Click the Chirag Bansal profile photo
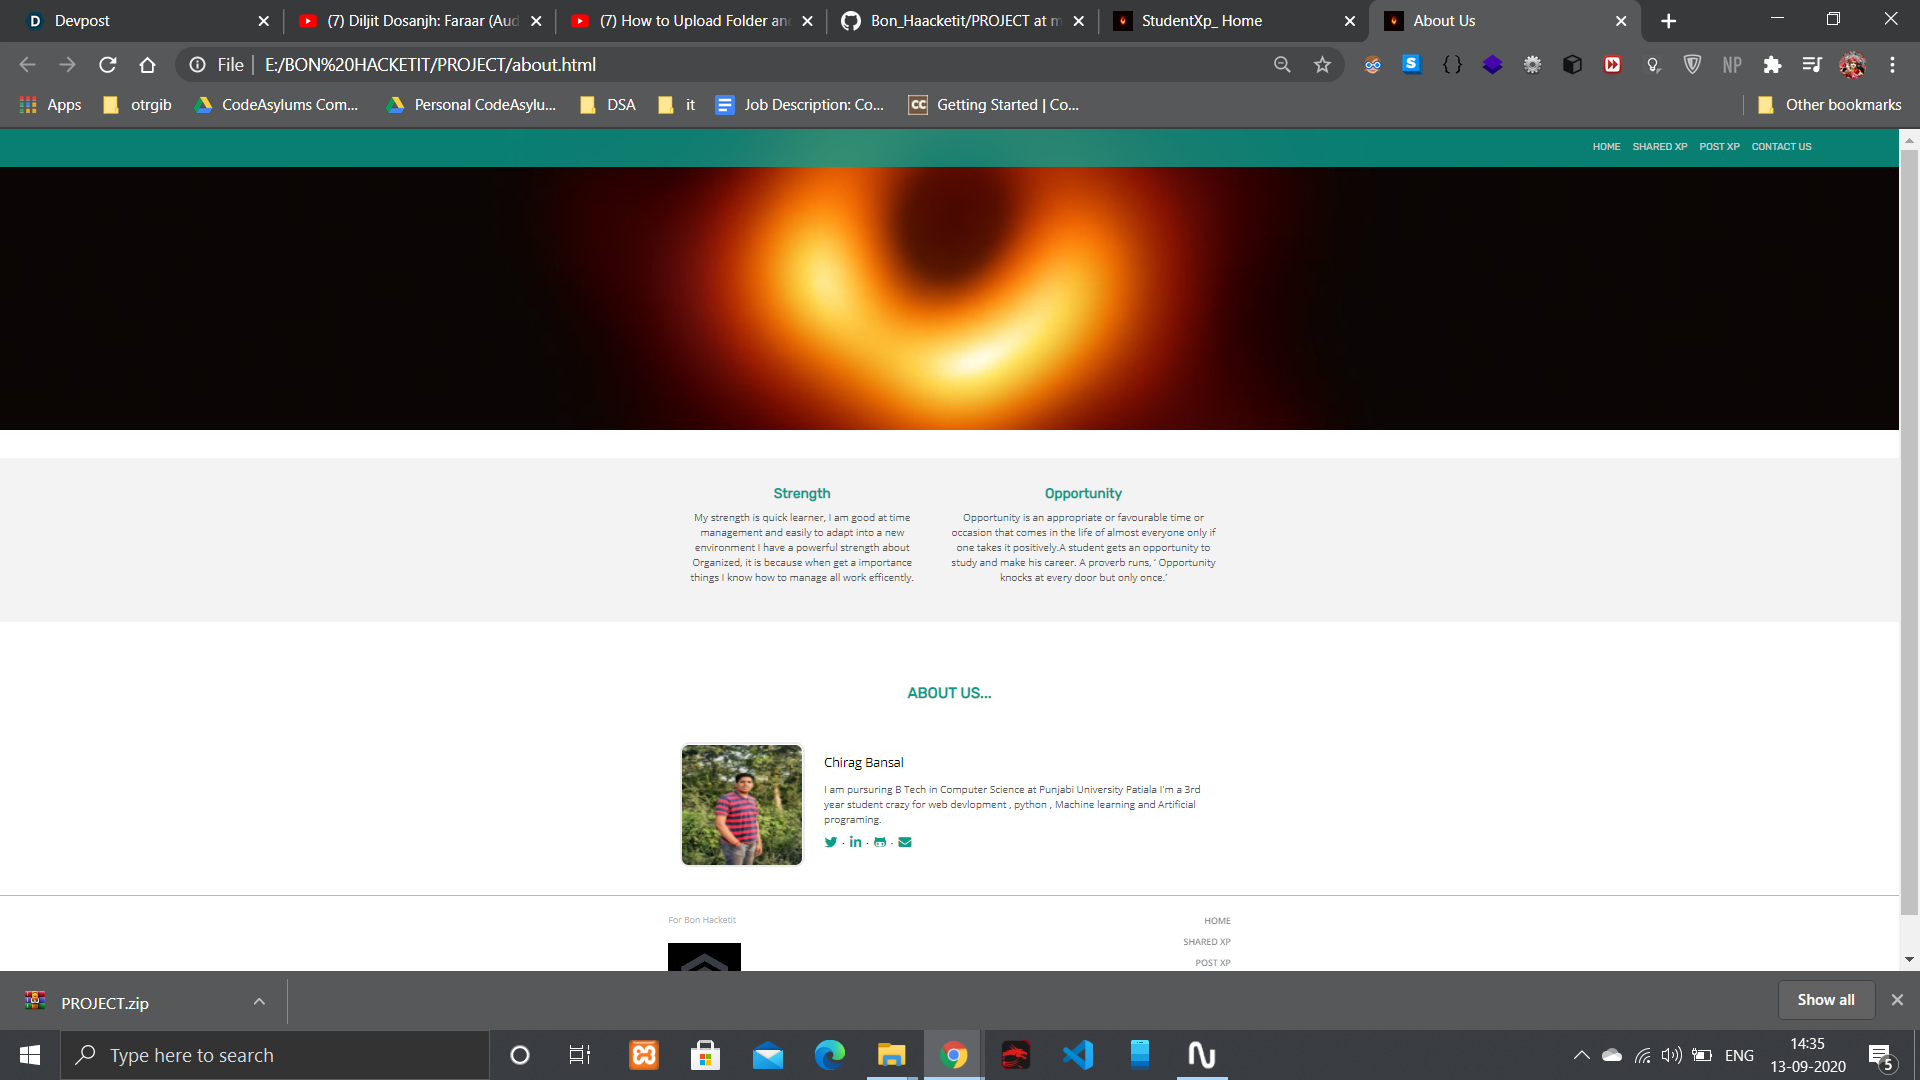1920x1080 pixels. click(742, 805)
